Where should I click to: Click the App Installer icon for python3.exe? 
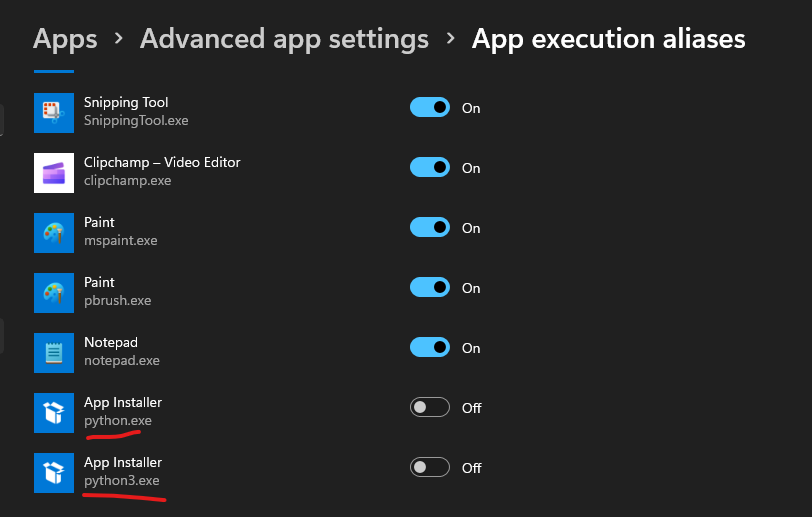(x=54, y=473)
